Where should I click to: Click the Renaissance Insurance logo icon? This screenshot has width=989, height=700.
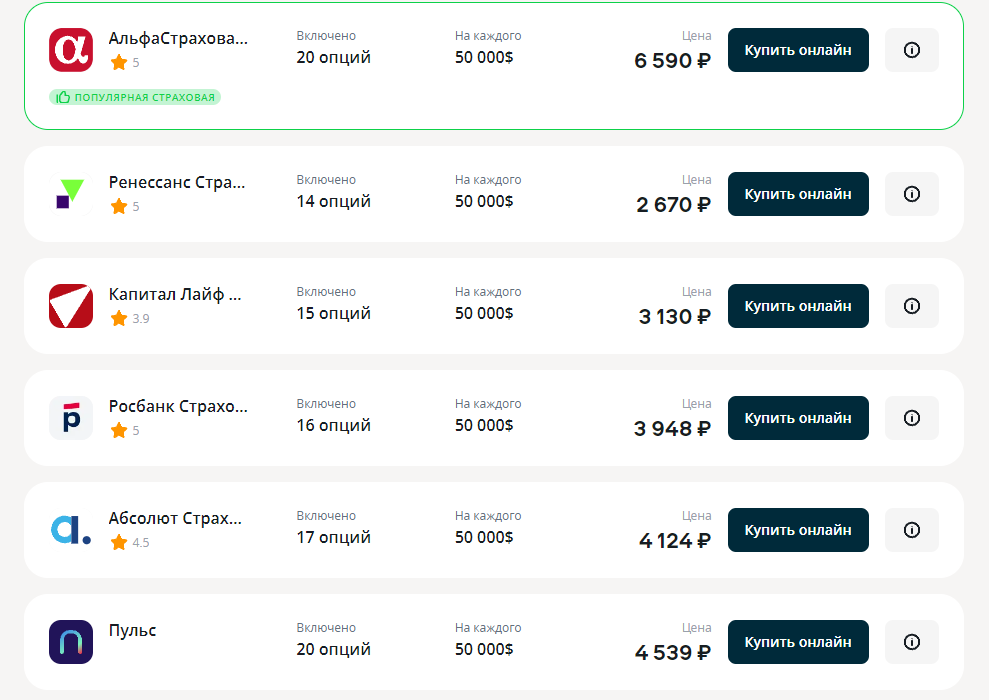point(71,194)
